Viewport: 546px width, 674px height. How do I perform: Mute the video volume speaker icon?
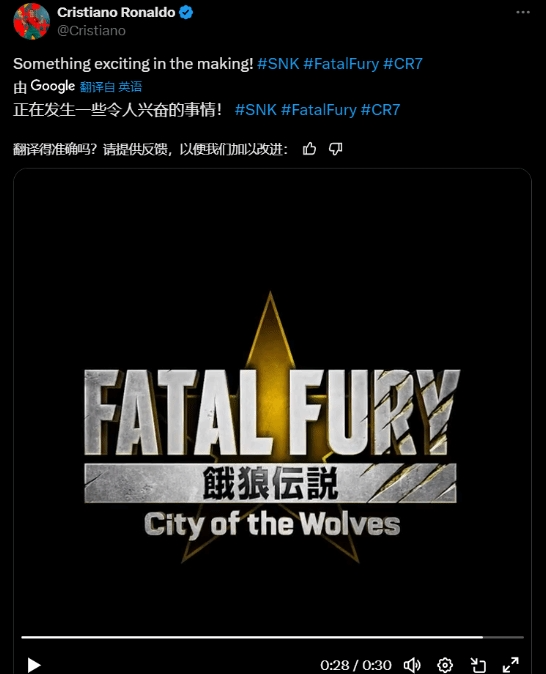pyautogui.click(x=412, y=665)
